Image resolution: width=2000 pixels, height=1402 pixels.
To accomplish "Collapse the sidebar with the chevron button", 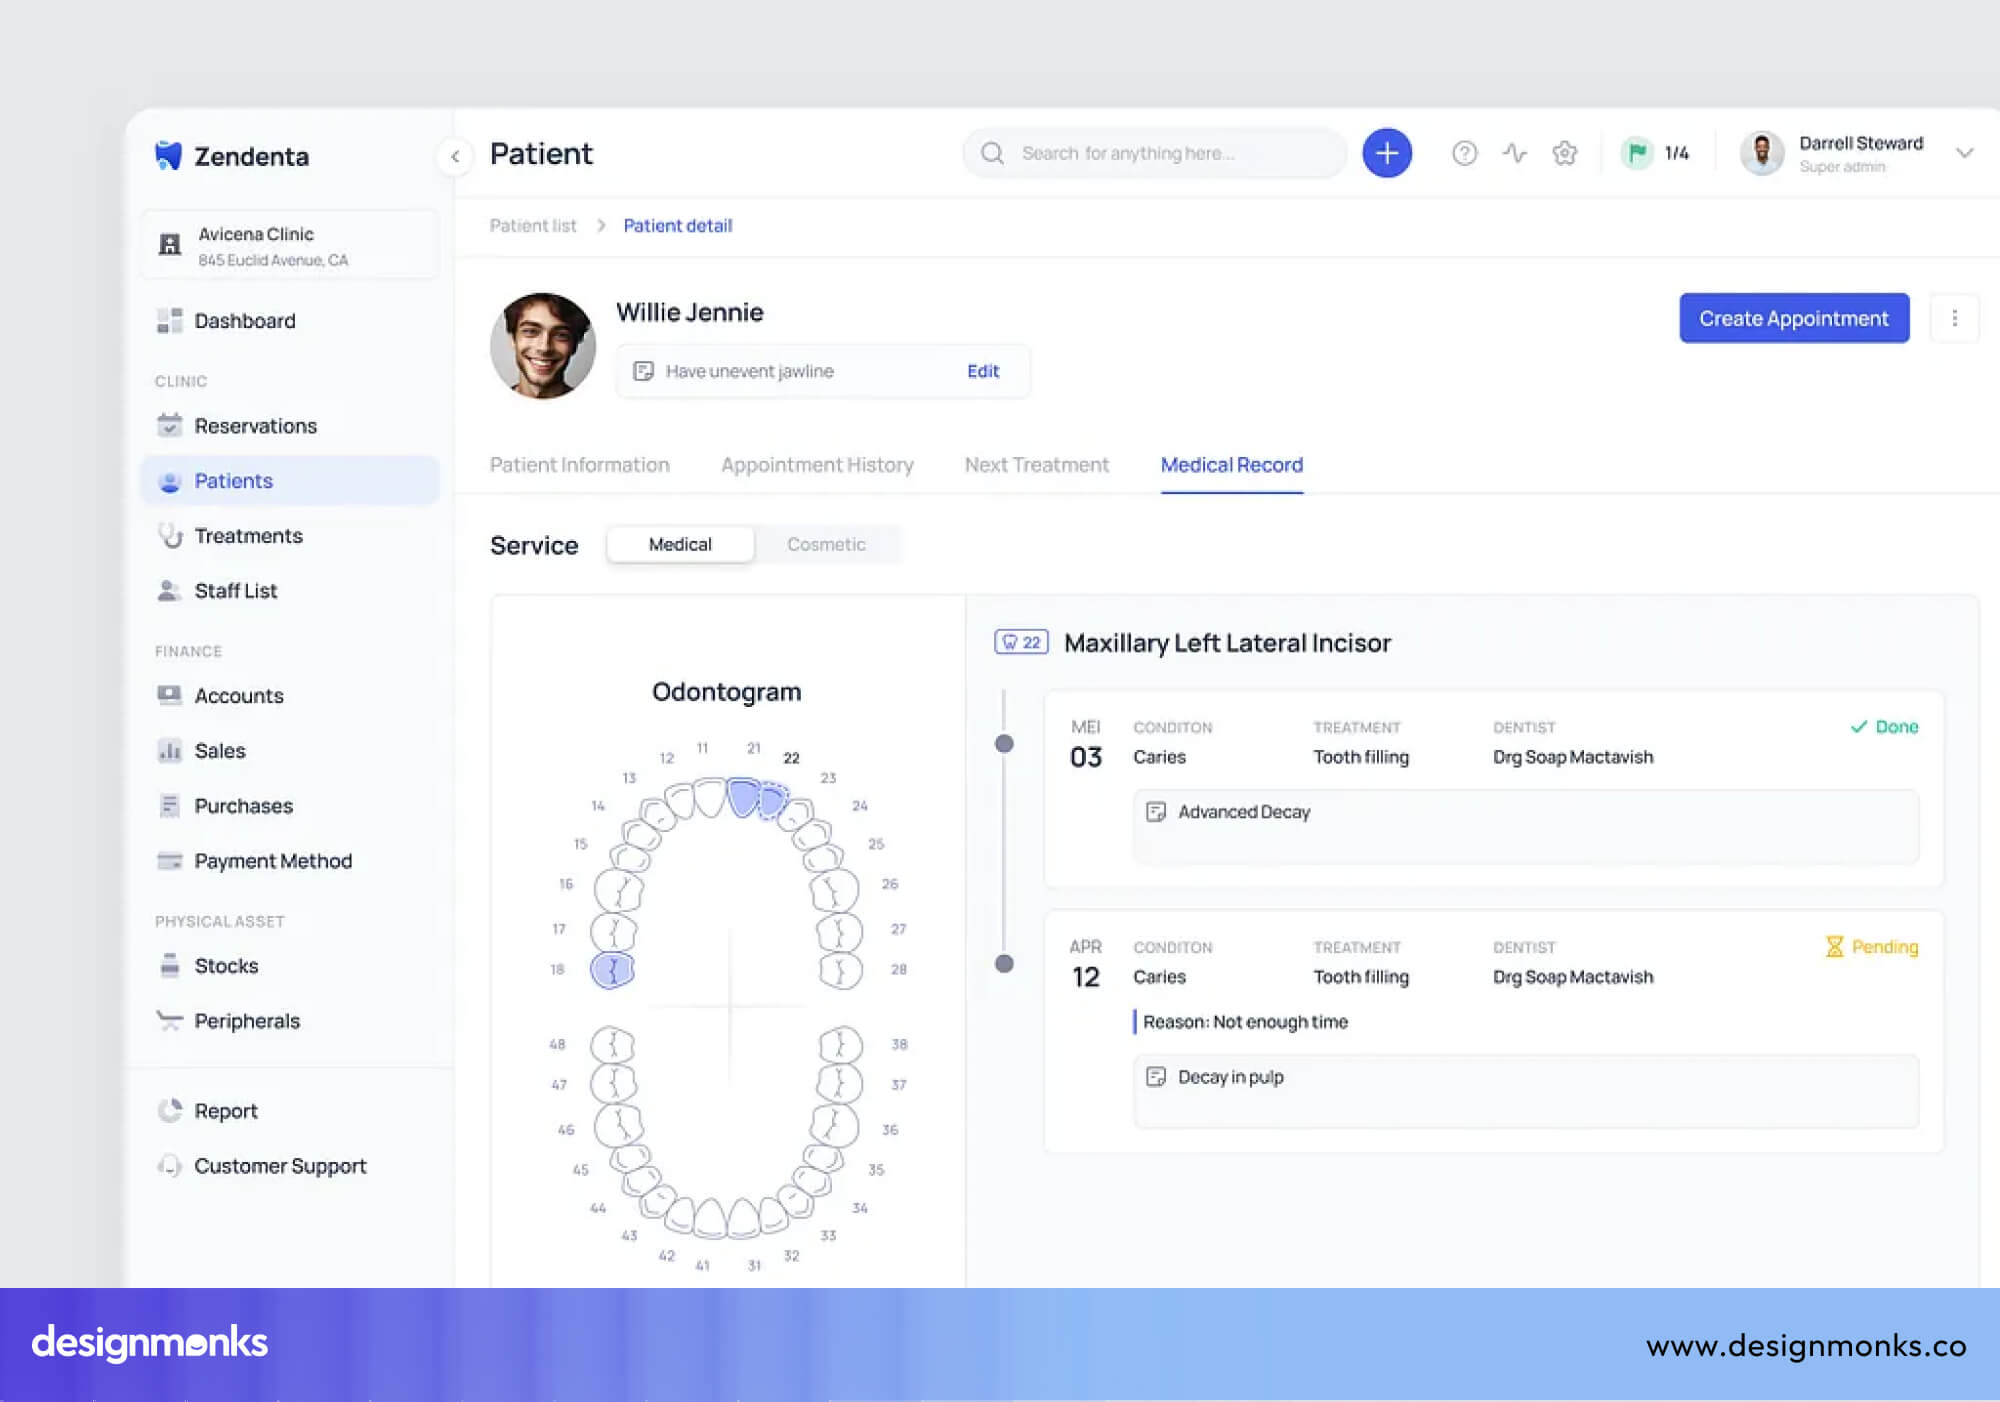I will 455,156.
